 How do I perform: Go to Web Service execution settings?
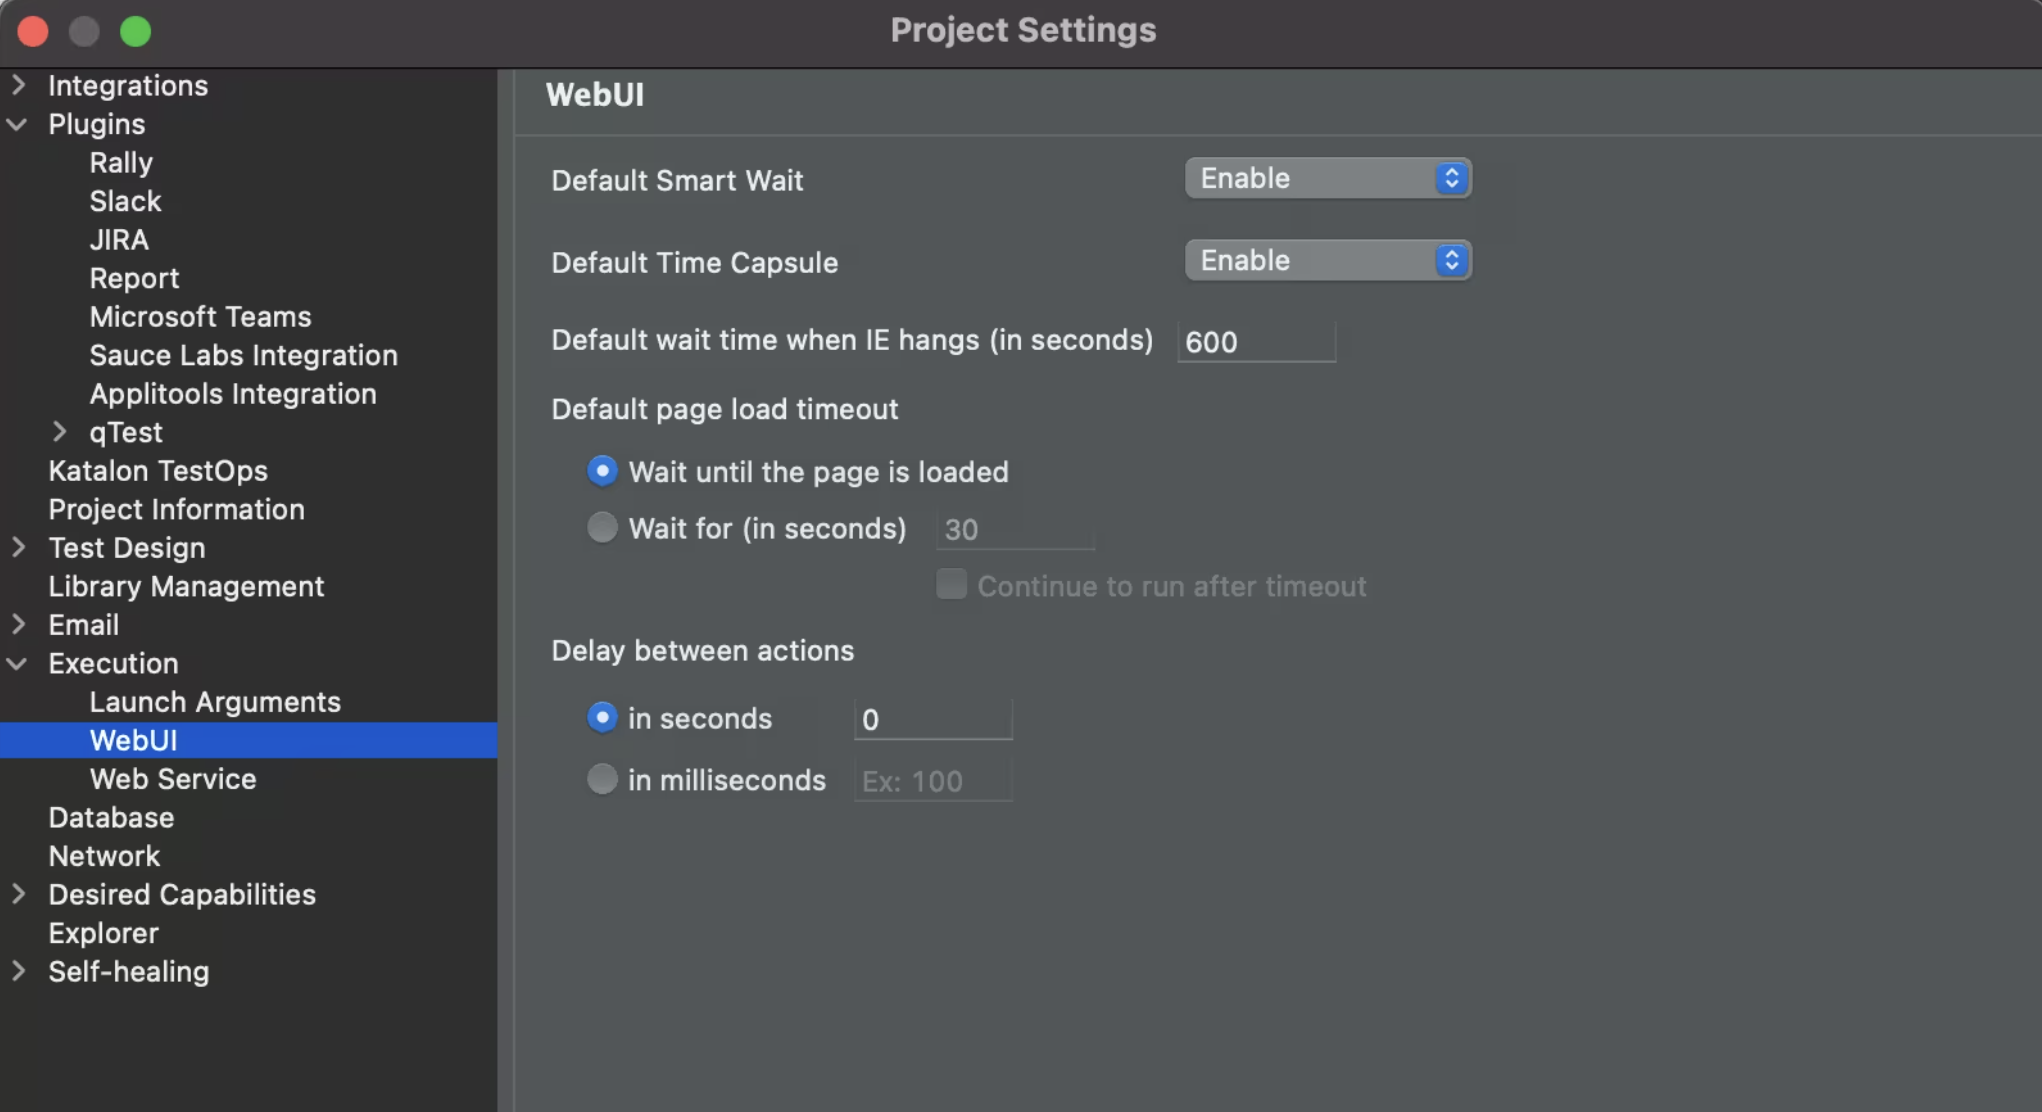point(173,779)
